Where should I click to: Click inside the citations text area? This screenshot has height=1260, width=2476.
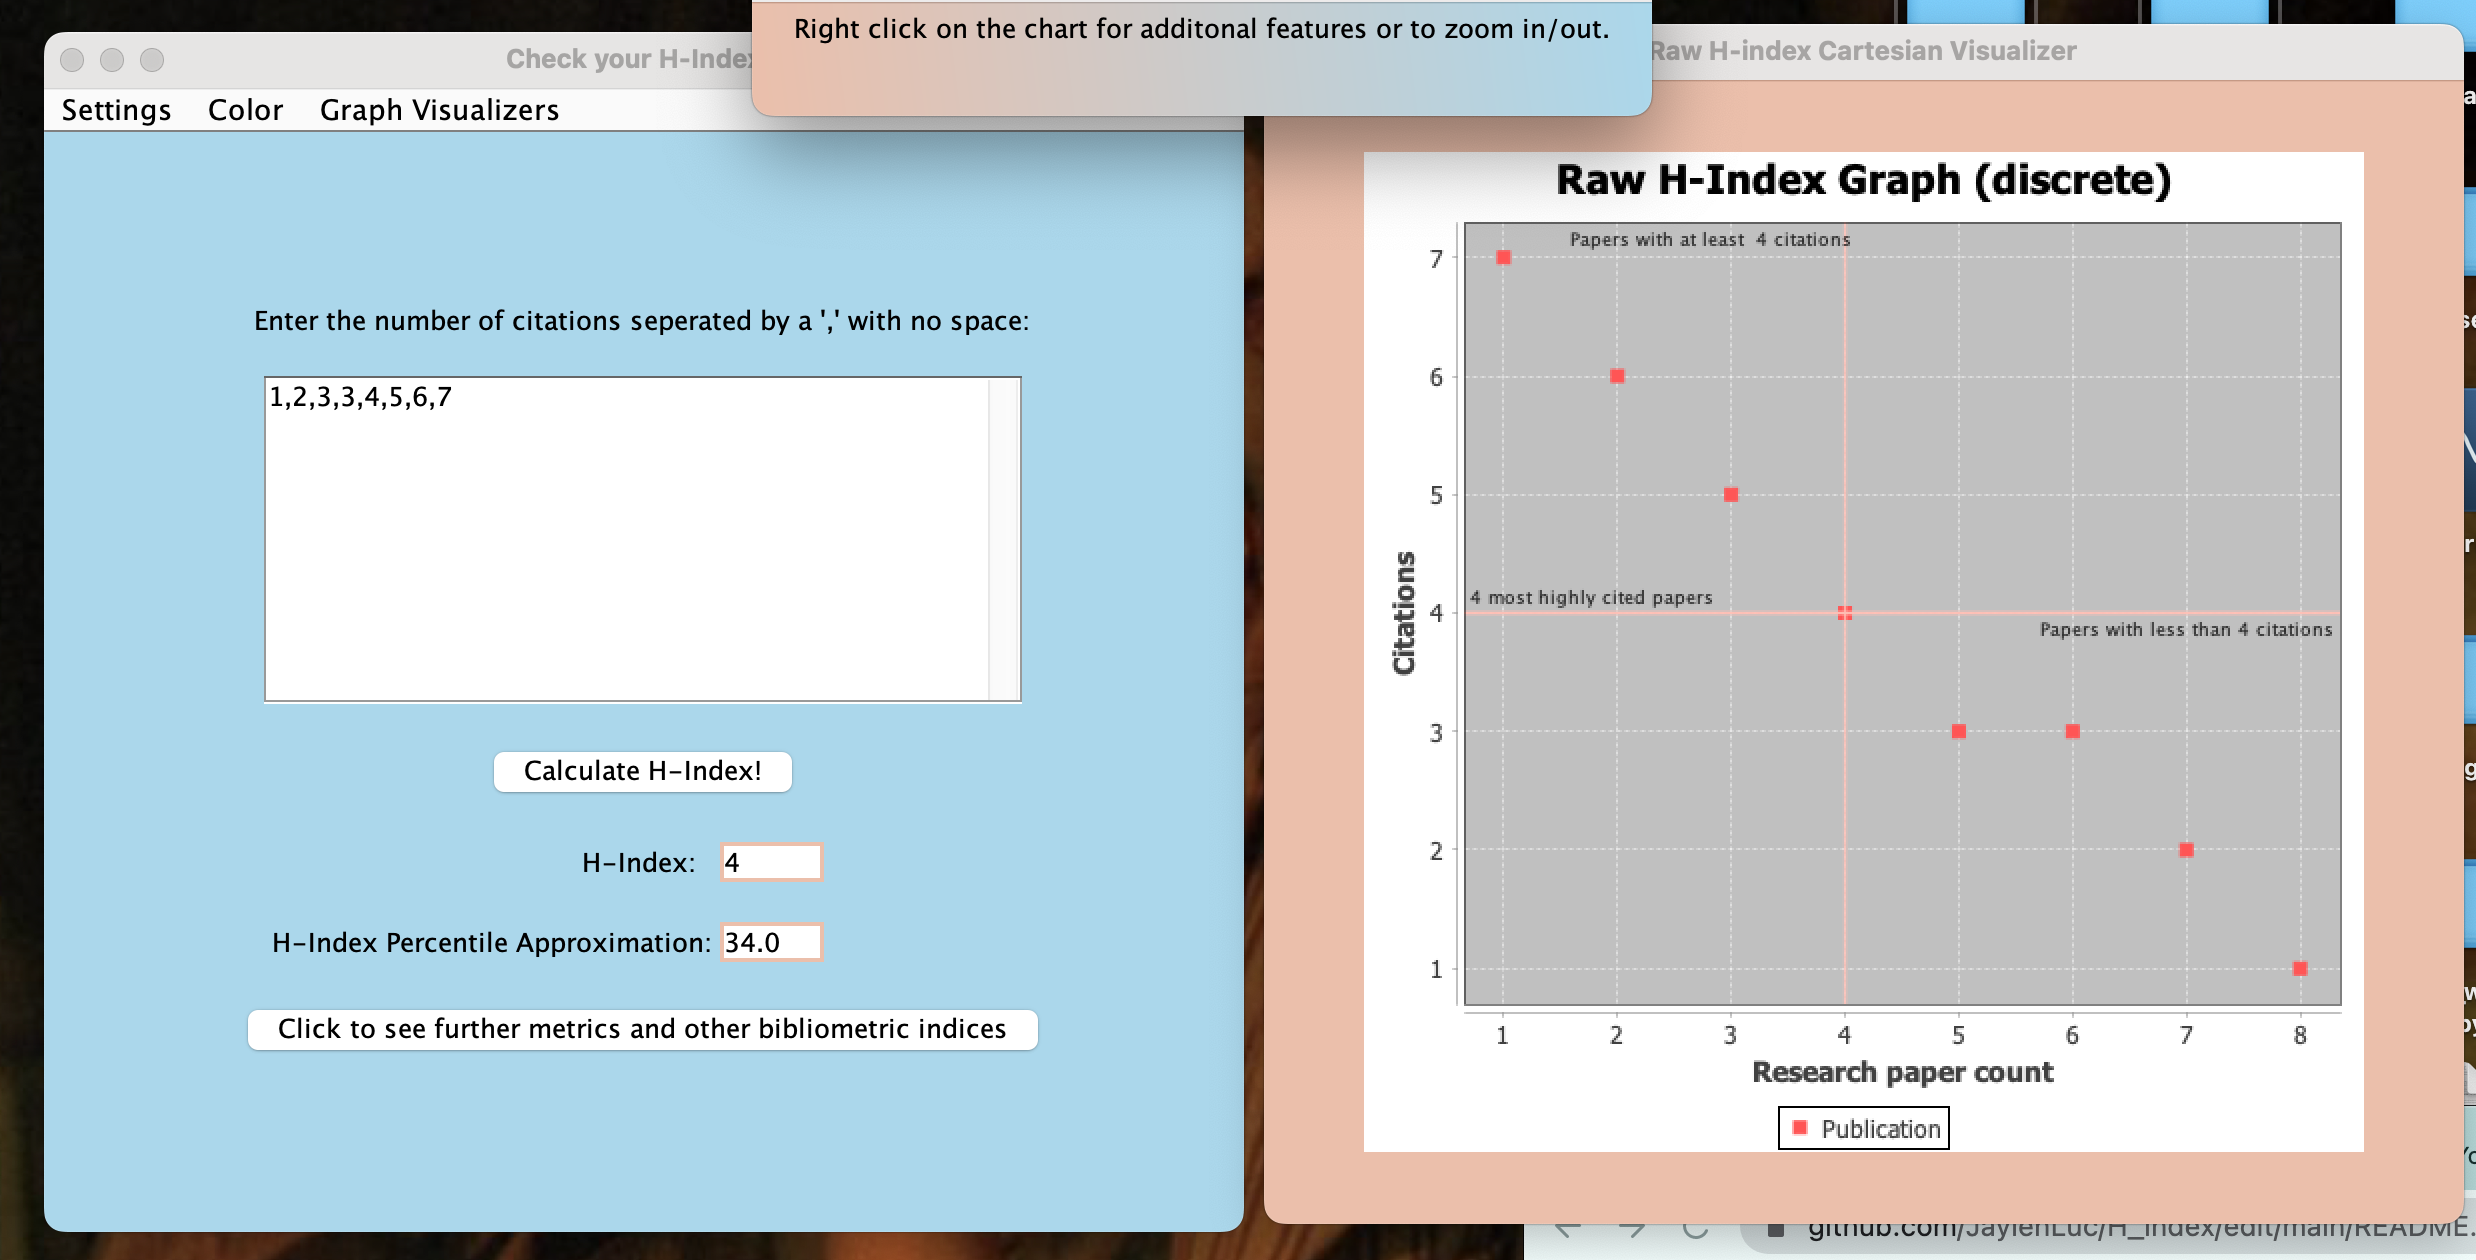pos(626,540)
